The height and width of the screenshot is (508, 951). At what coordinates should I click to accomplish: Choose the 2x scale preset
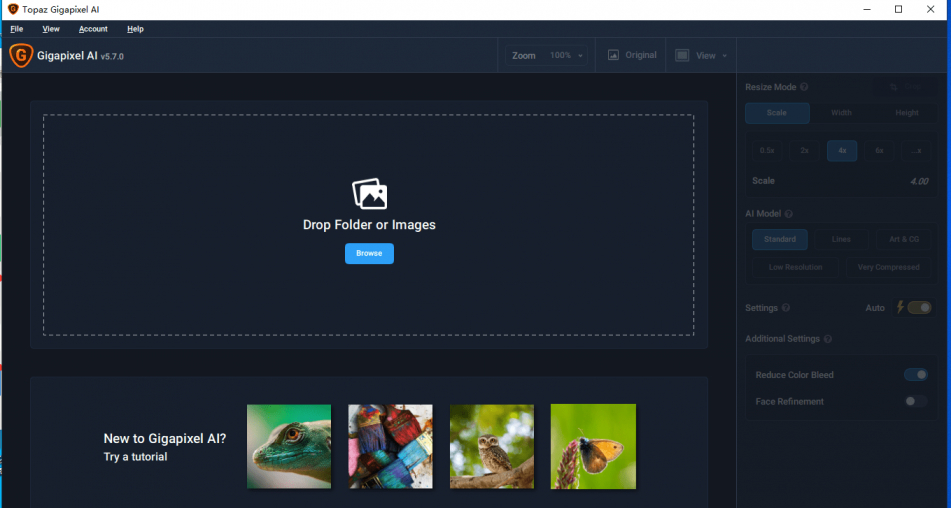coord(804,150)
